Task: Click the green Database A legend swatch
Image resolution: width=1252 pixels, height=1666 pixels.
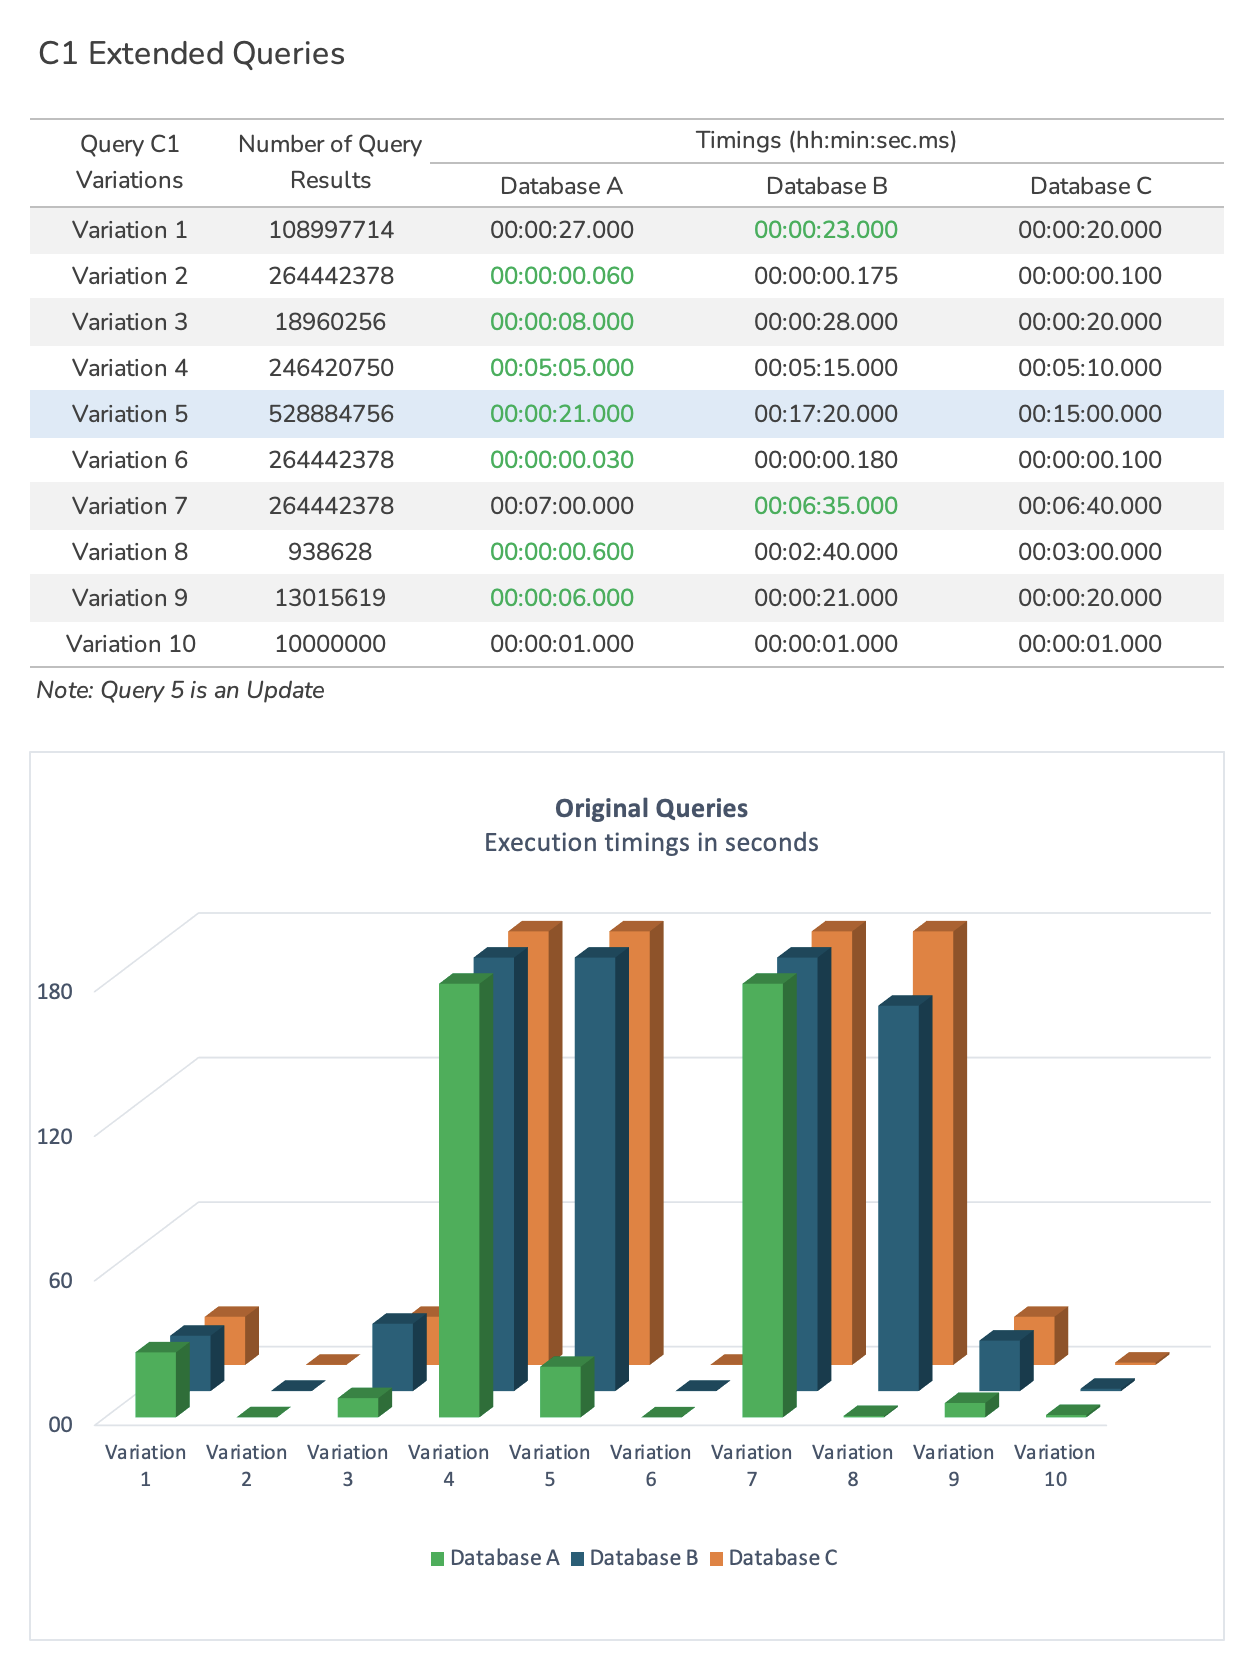Action: tap(437, 1558)
